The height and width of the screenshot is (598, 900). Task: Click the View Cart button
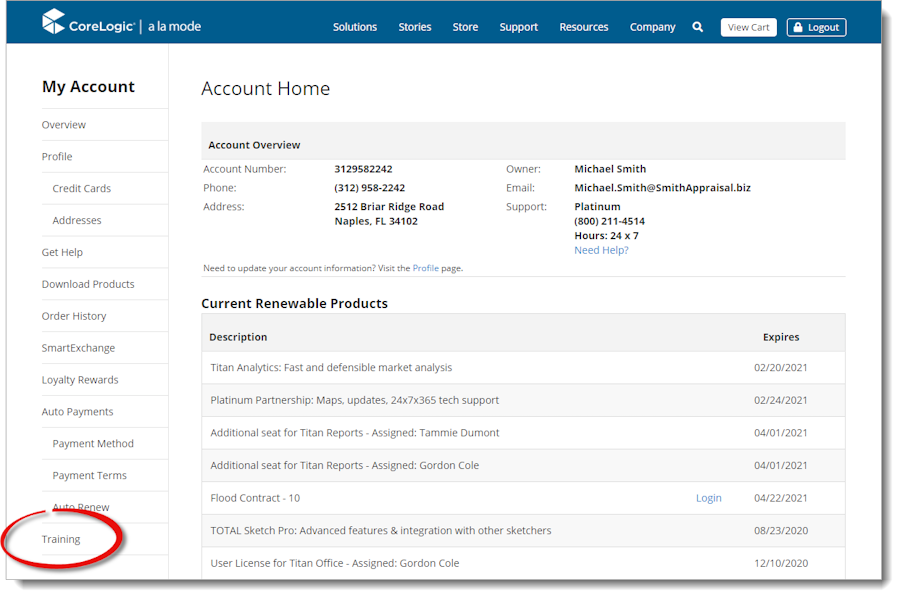click(748, 27)
